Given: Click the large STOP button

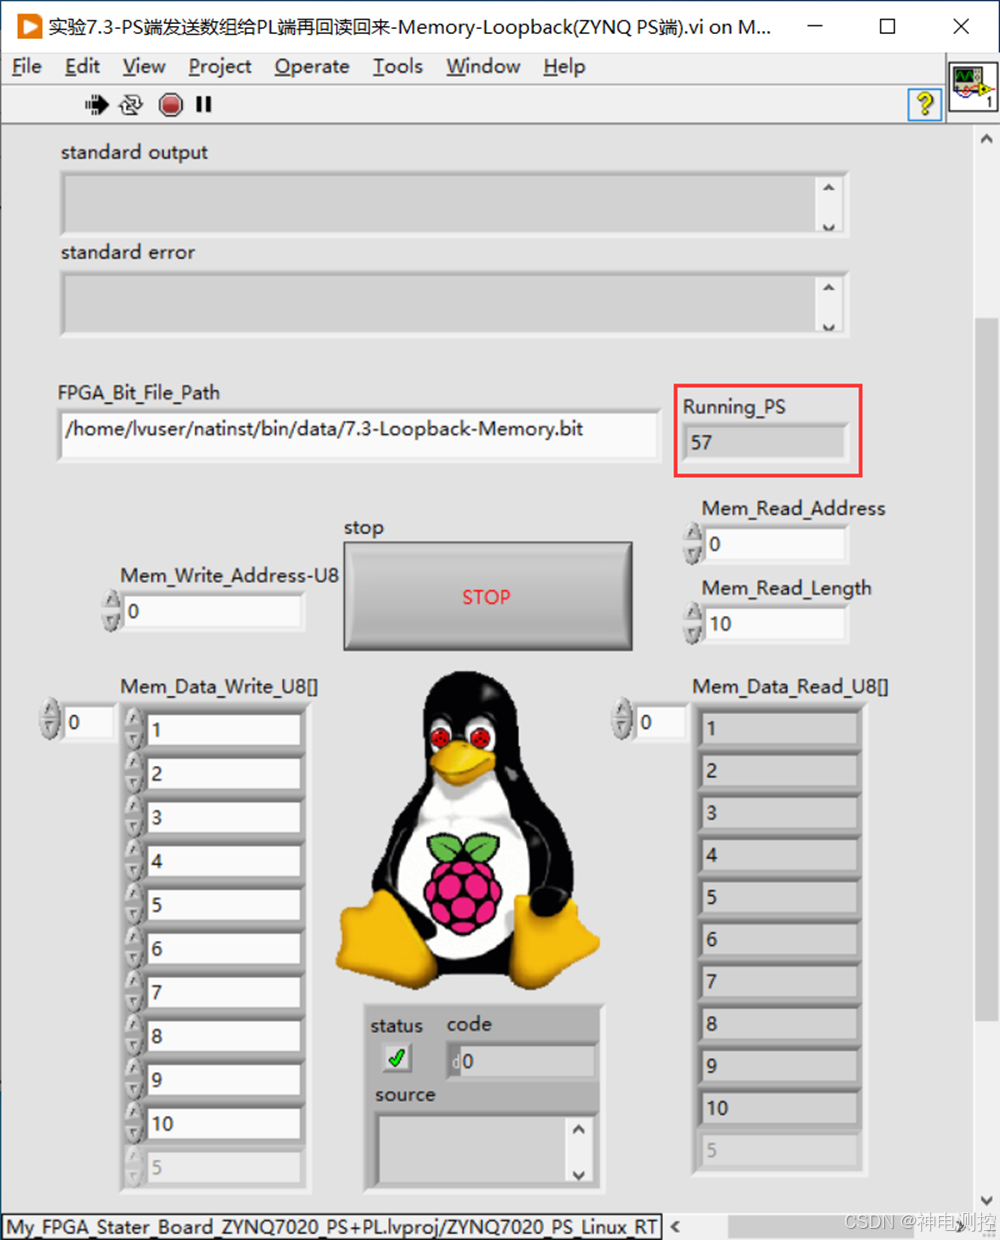Looking at the screenshot, I should (x=488, y=596).
